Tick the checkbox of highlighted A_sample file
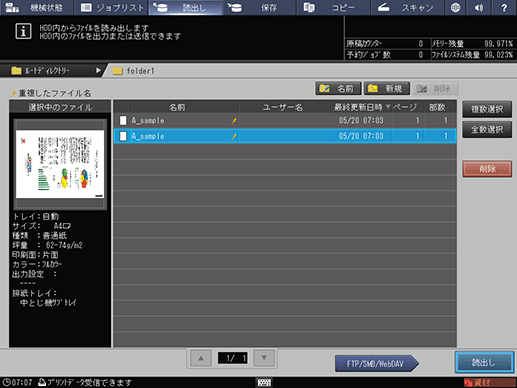This screenshot has height=388, width=517. pyautogui.click(x=123, y=136)
